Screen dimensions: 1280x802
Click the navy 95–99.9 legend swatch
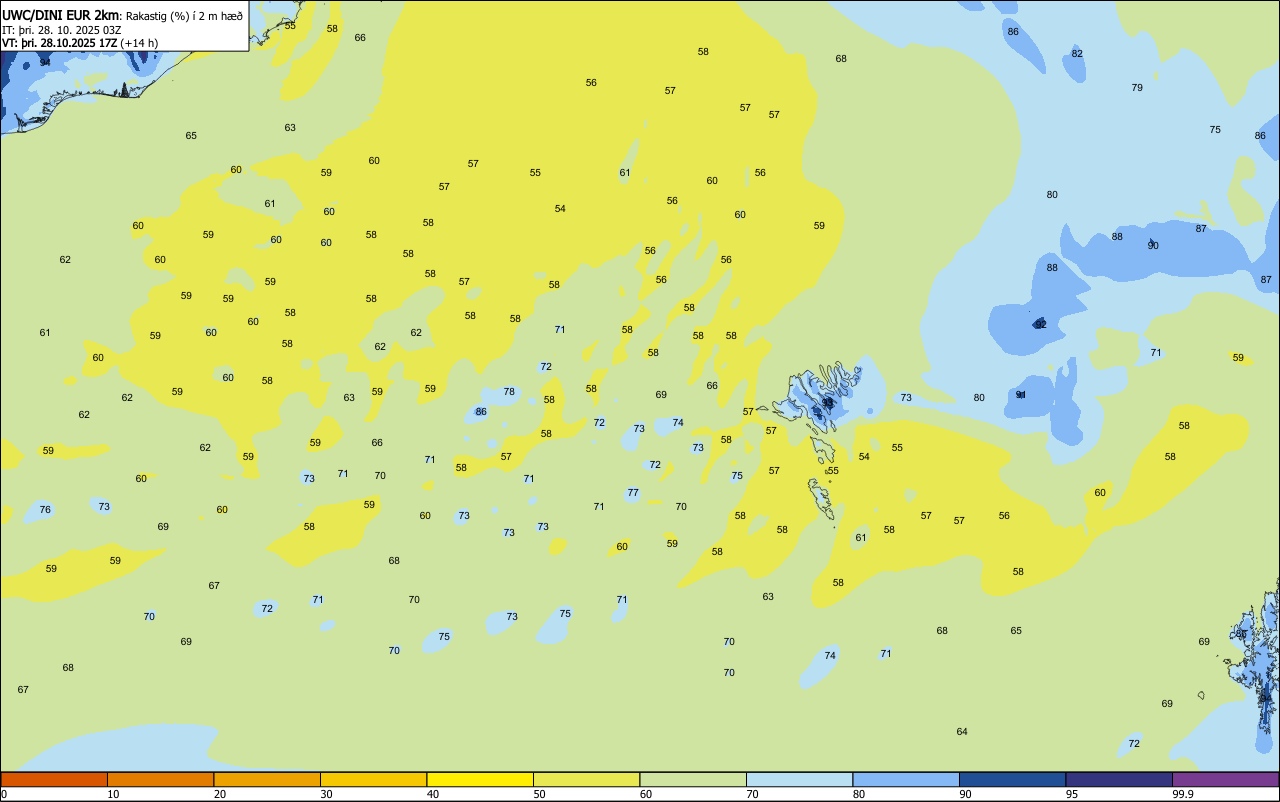coord(1119,779)
